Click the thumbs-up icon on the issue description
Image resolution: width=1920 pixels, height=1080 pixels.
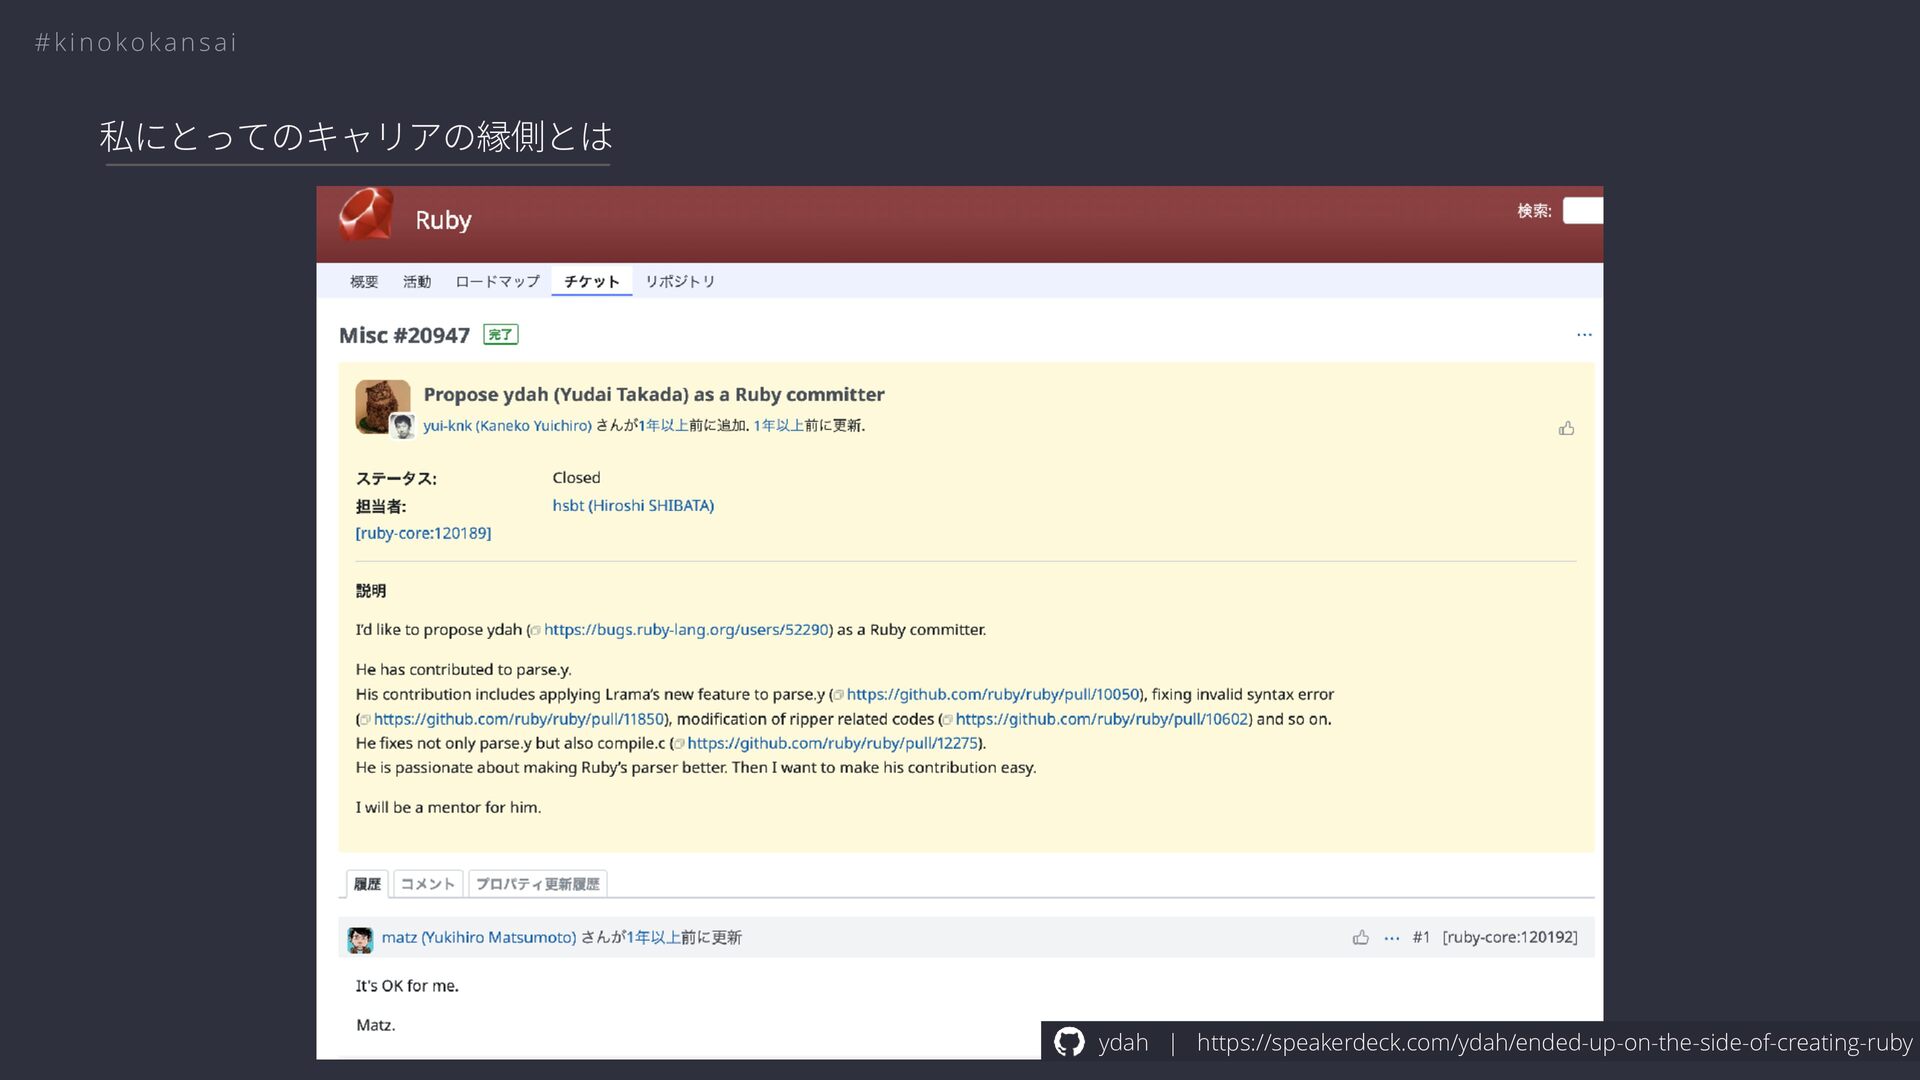point(1566,428)
